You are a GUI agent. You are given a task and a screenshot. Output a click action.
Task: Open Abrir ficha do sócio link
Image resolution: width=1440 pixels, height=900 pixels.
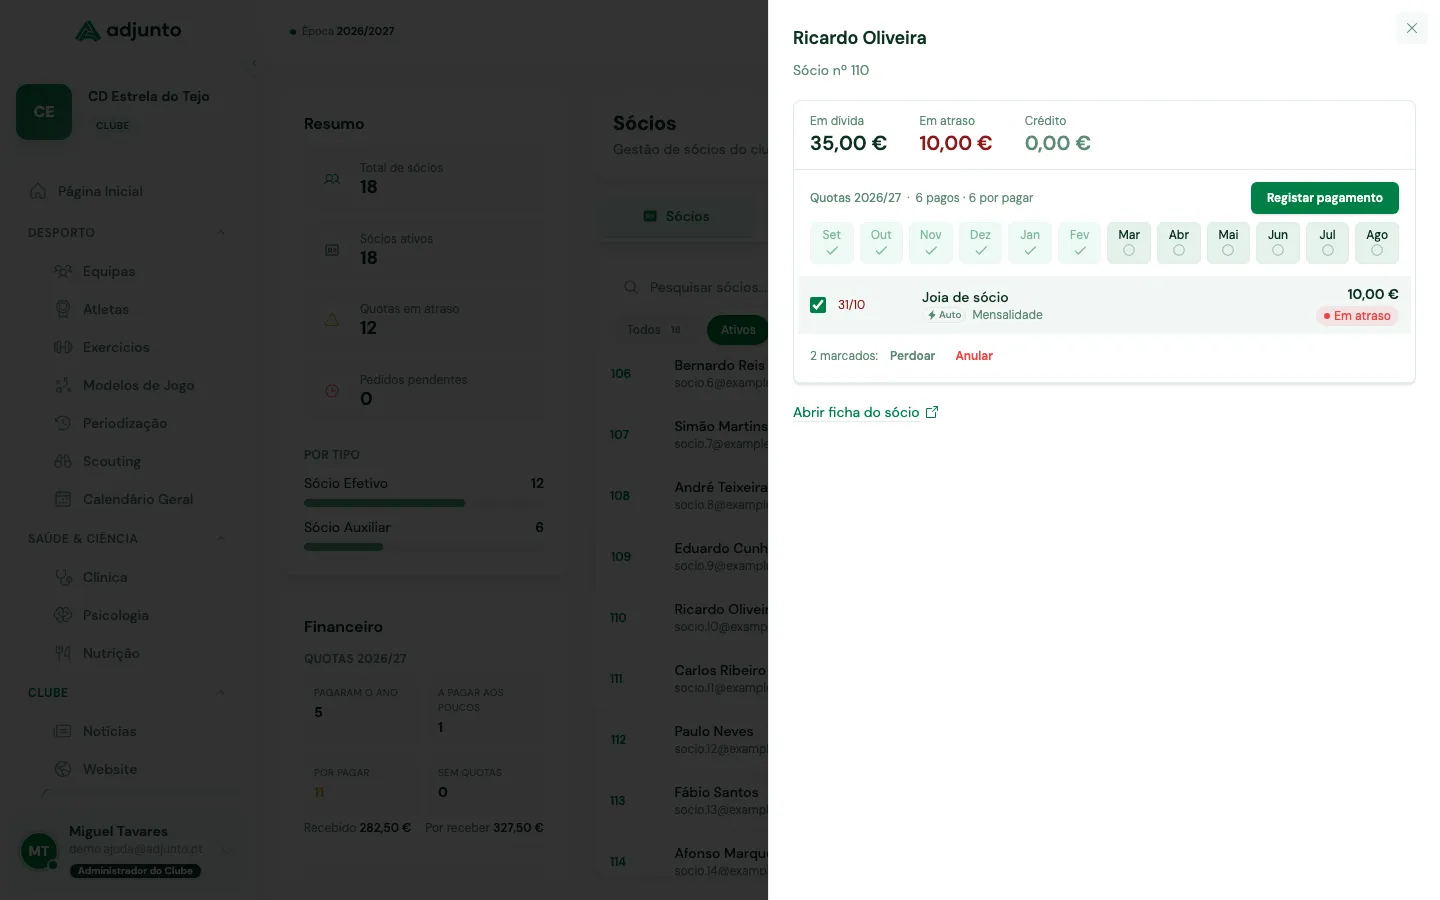pos(856,412)
